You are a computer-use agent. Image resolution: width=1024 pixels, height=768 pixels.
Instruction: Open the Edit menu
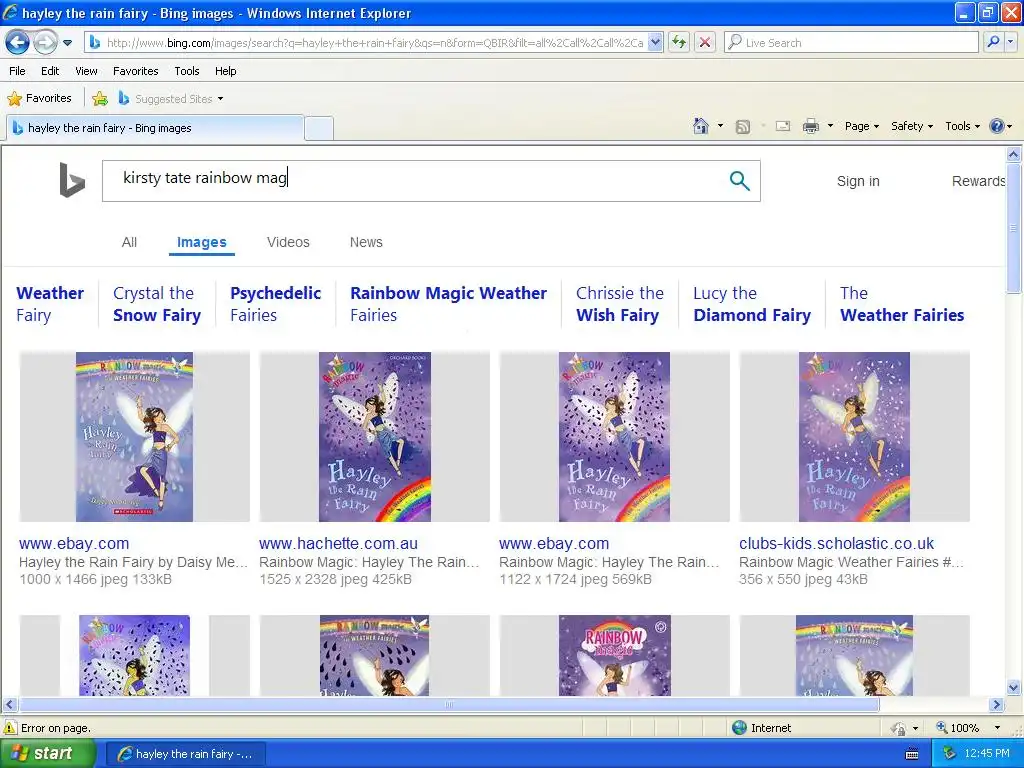[x=50, y=71]
